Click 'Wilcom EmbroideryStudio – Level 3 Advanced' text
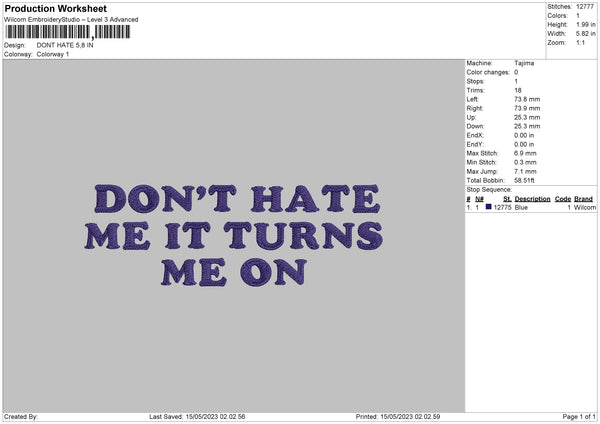 pos(71,20)
